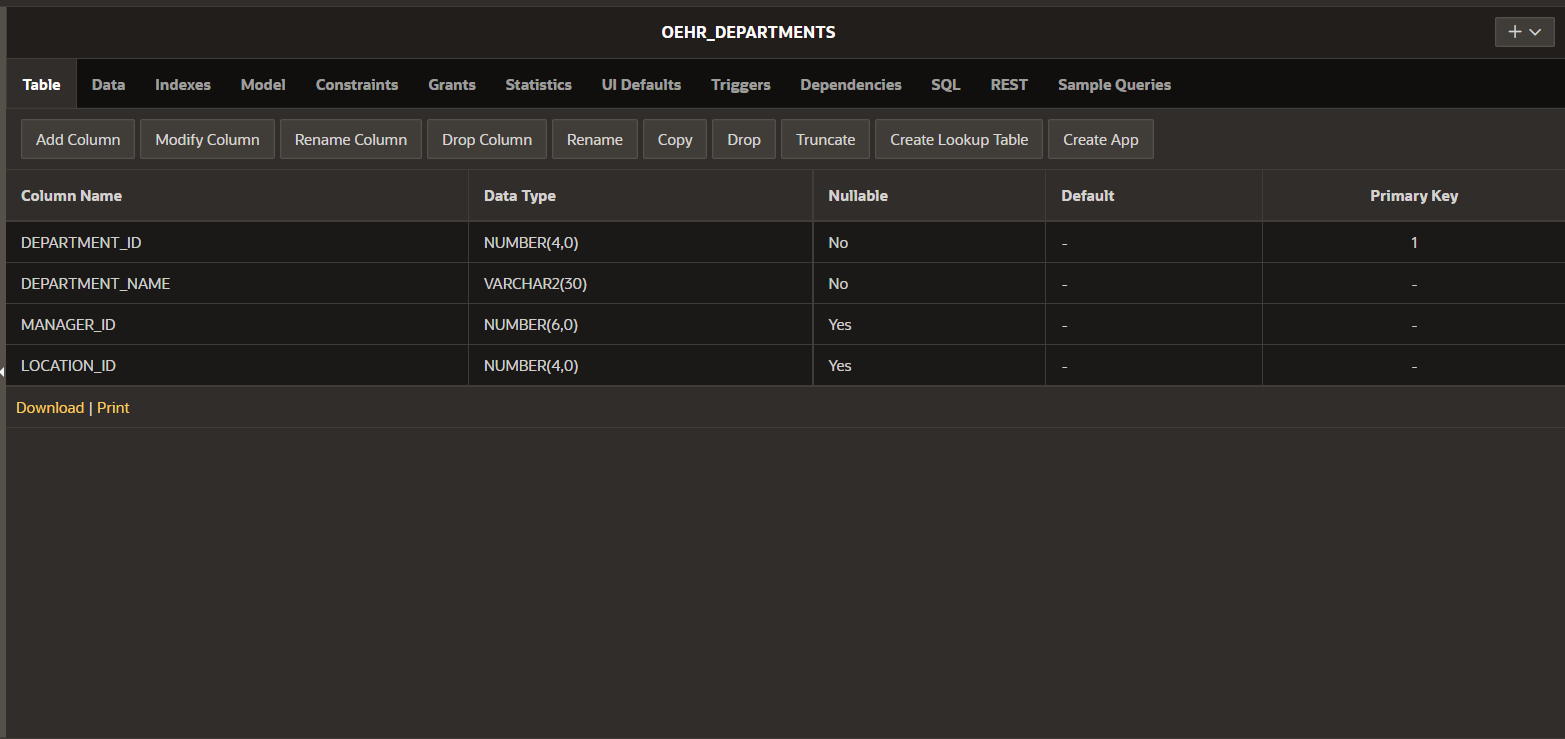The image size is (1565, 739).
Task: Click the Create App button
Action: [1100, 139]
